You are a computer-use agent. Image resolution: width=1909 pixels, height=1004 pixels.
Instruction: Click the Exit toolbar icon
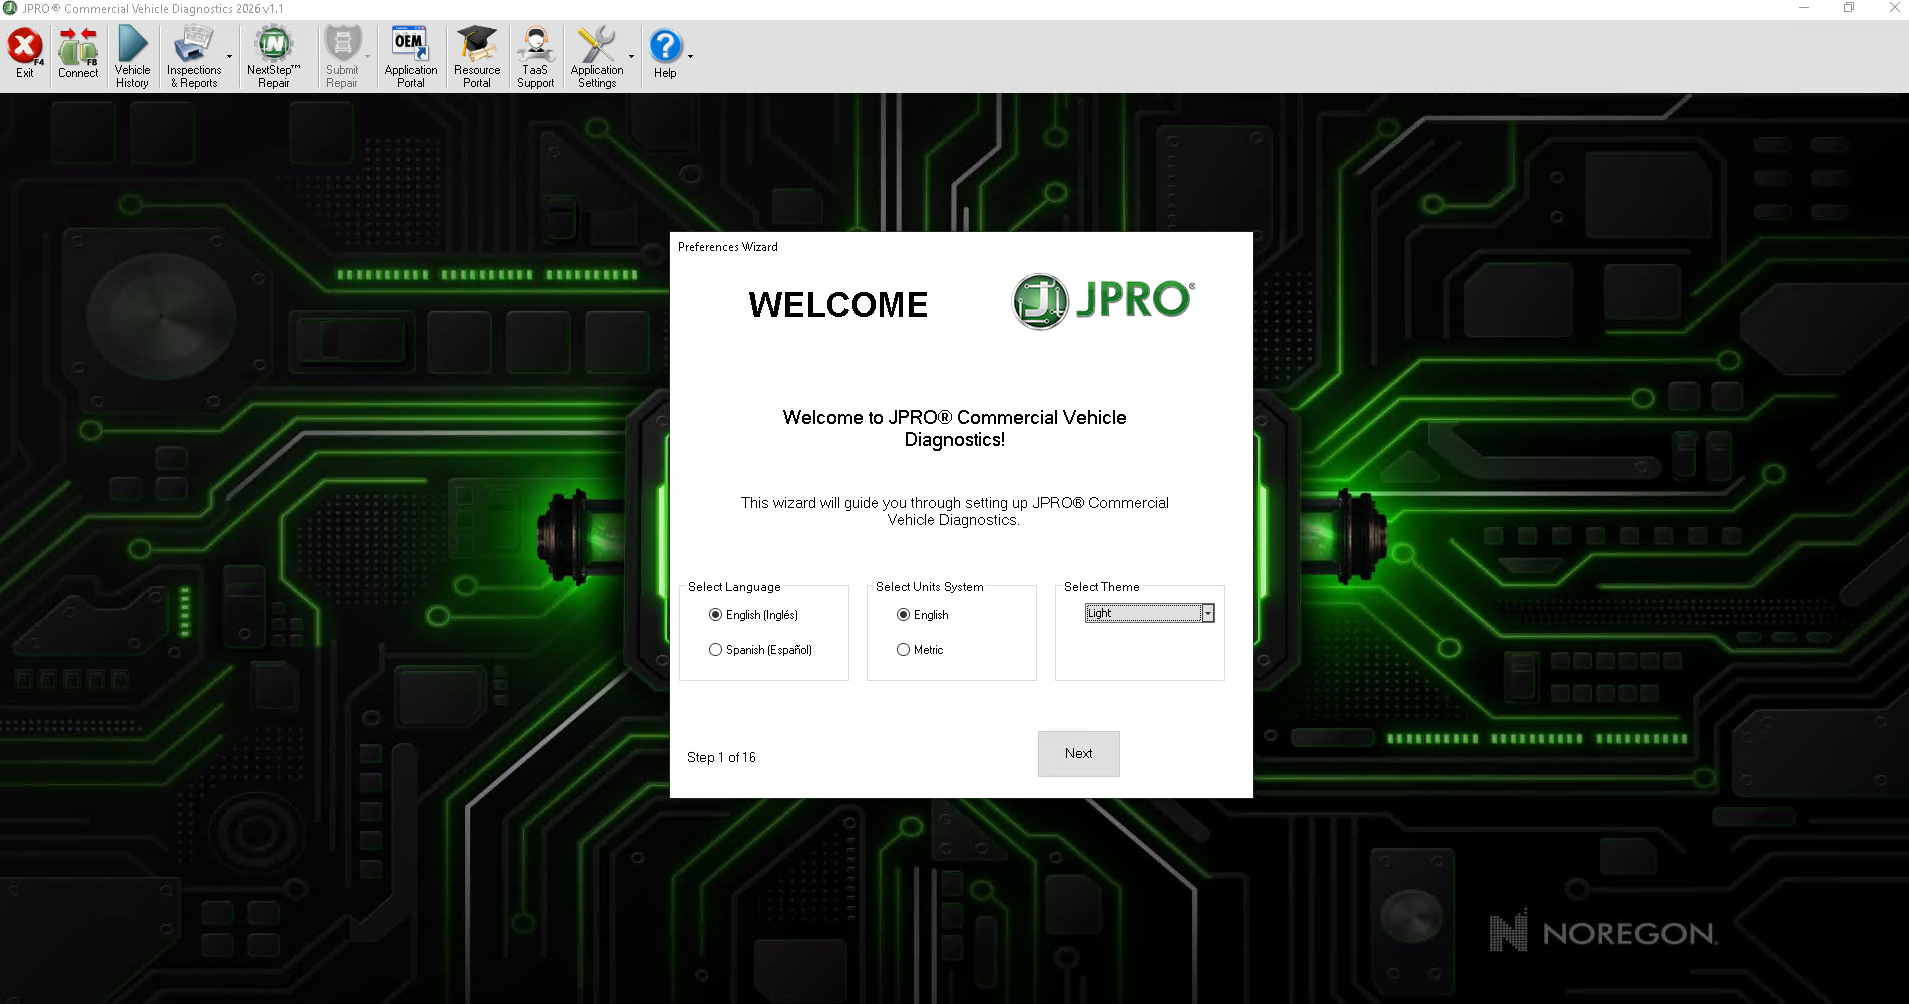click(25, 54)
